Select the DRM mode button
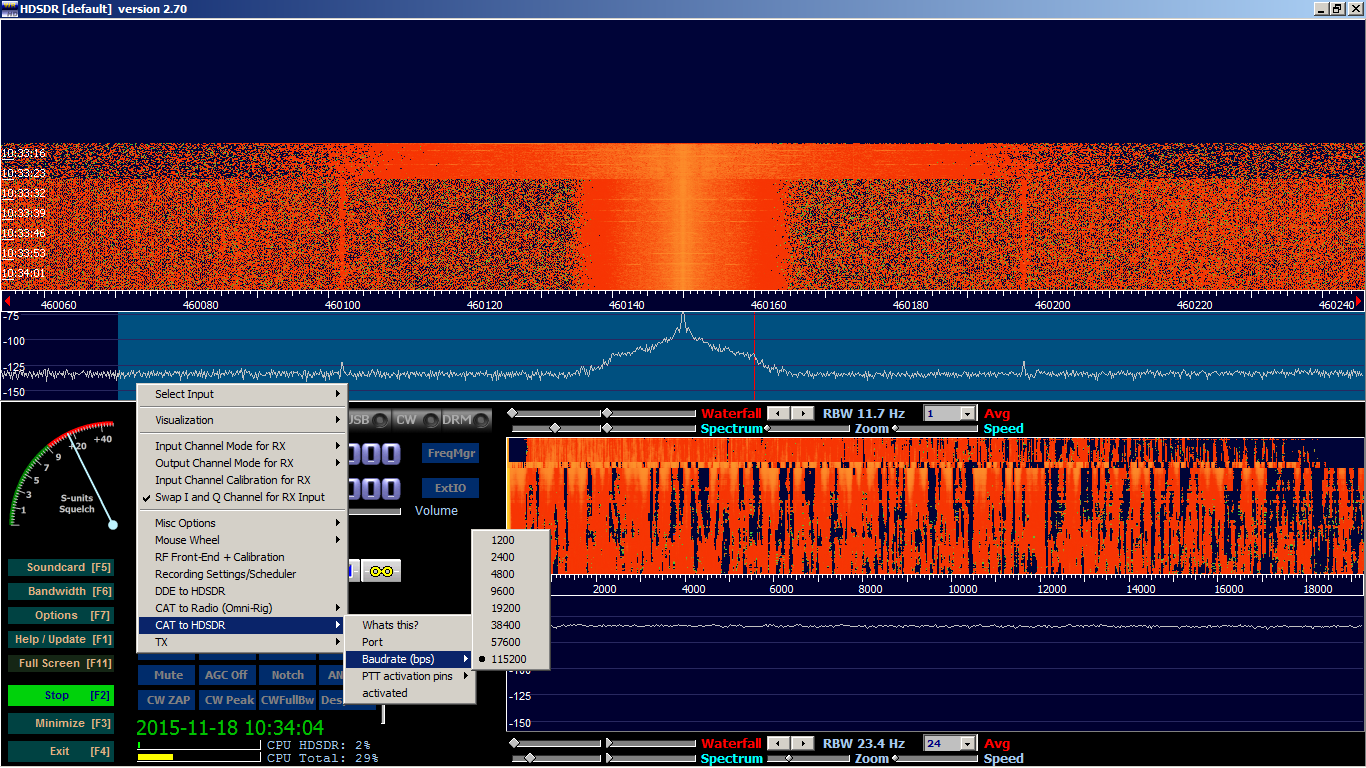1366x768 pixels. coord(467,420)
